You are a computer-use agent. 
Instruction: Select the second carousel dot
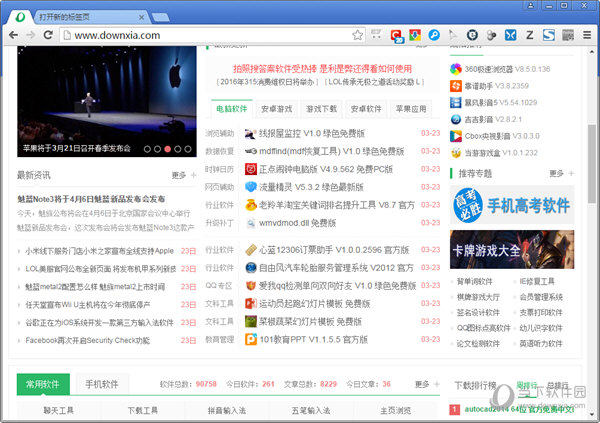coord(157,149)
